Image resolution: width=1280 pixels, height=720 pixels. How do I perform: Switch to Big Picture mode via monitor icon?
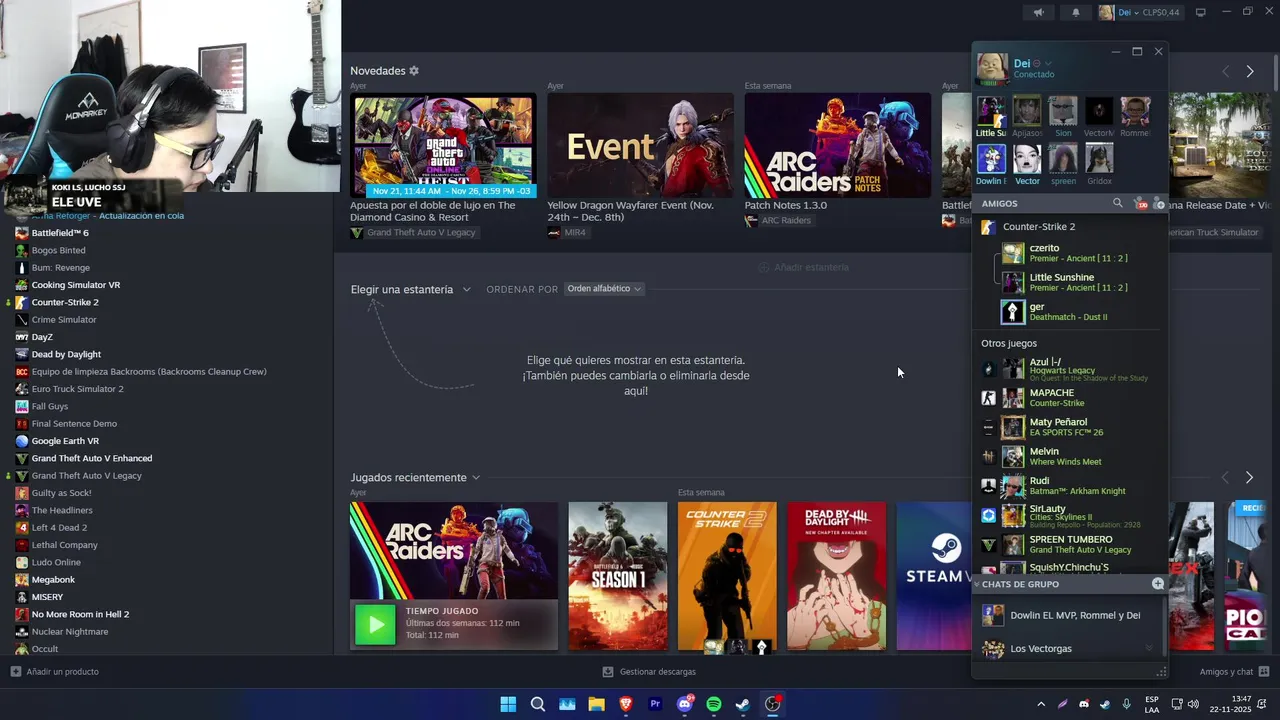click(1201, 12)
